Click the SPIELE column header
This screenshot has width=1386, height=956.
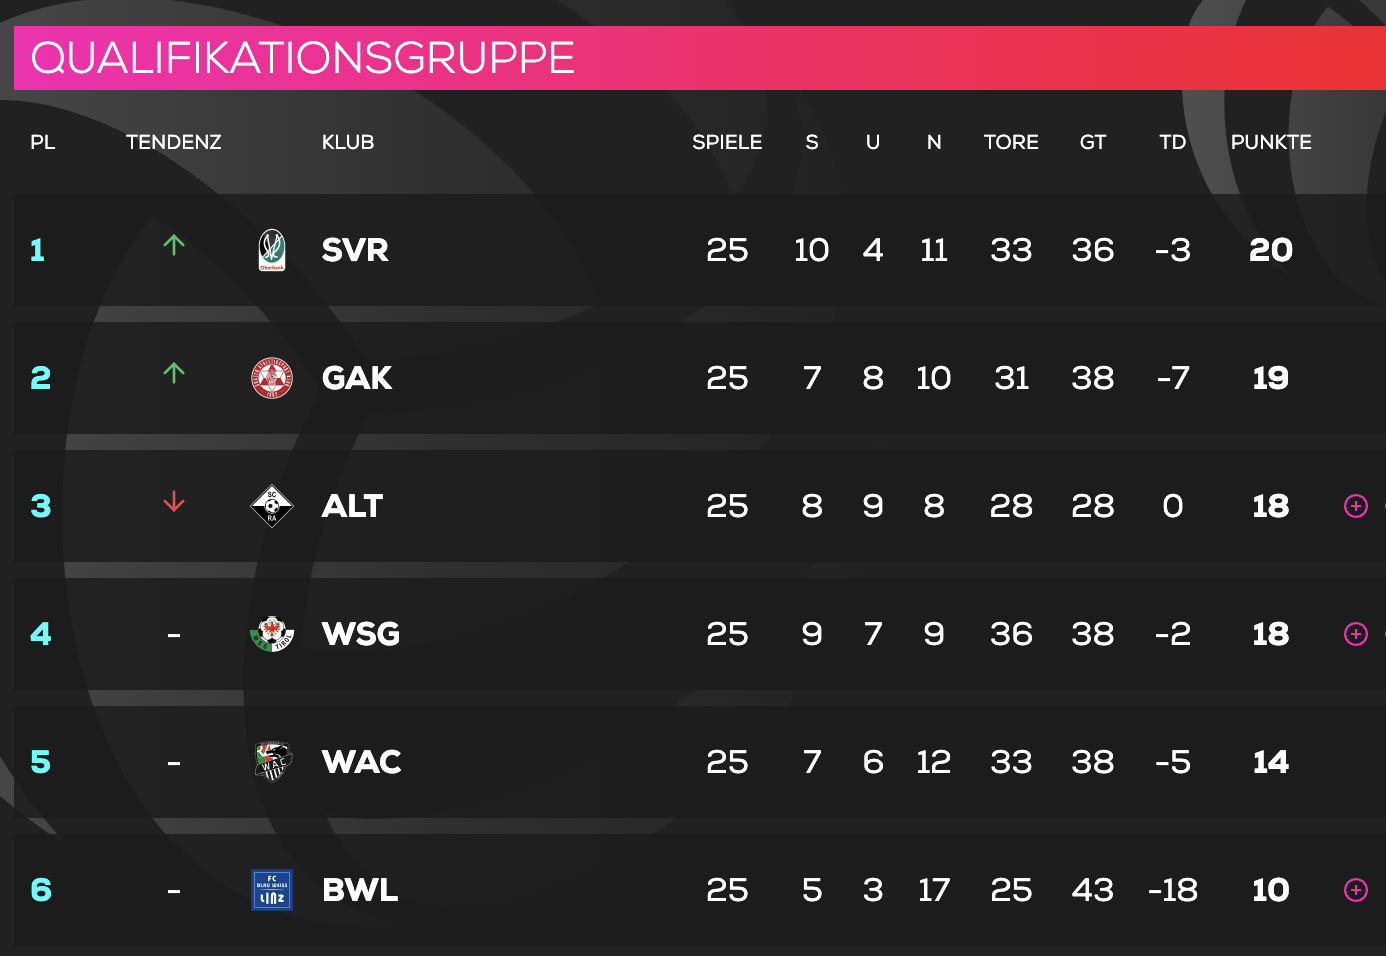click(x=727, y=142)
